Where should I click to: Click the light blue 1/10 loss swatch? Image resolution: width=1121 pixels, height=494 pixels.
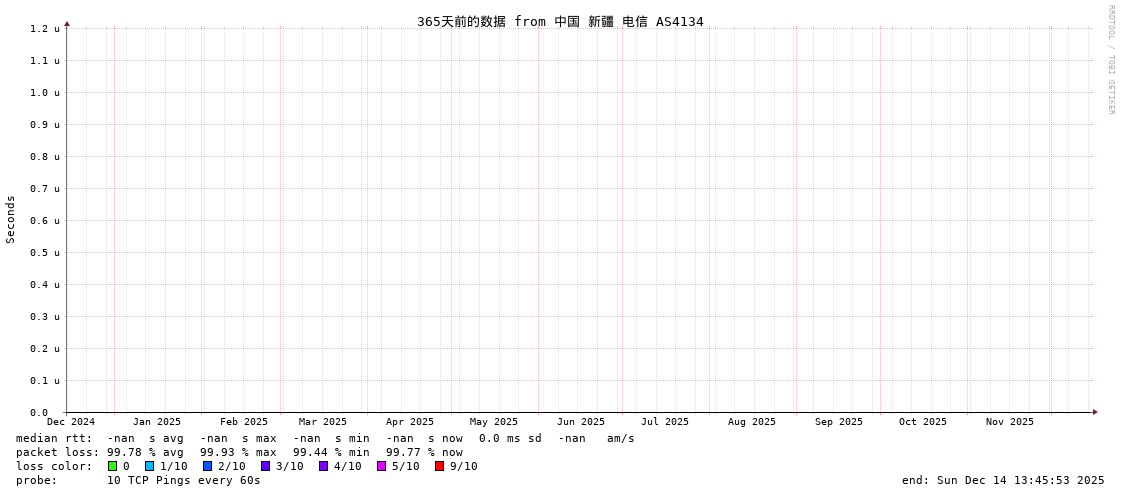[150, 466]
